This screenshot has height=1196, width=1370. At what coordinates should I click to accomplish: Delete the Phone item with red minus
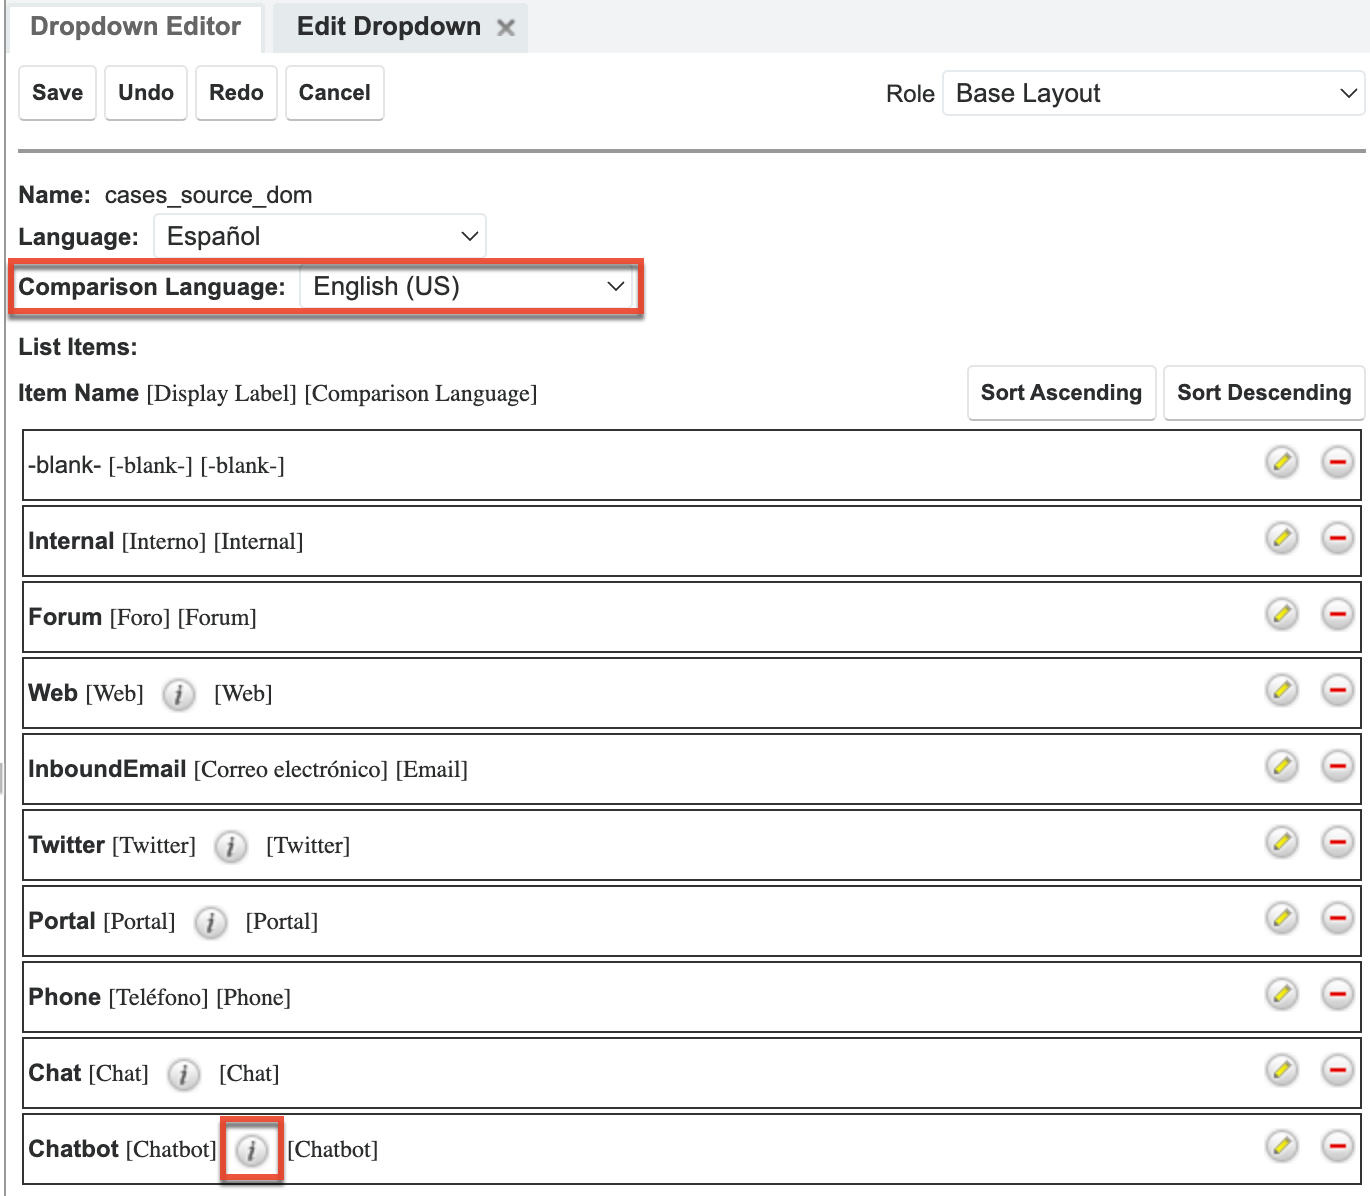tap(1337, 994)
